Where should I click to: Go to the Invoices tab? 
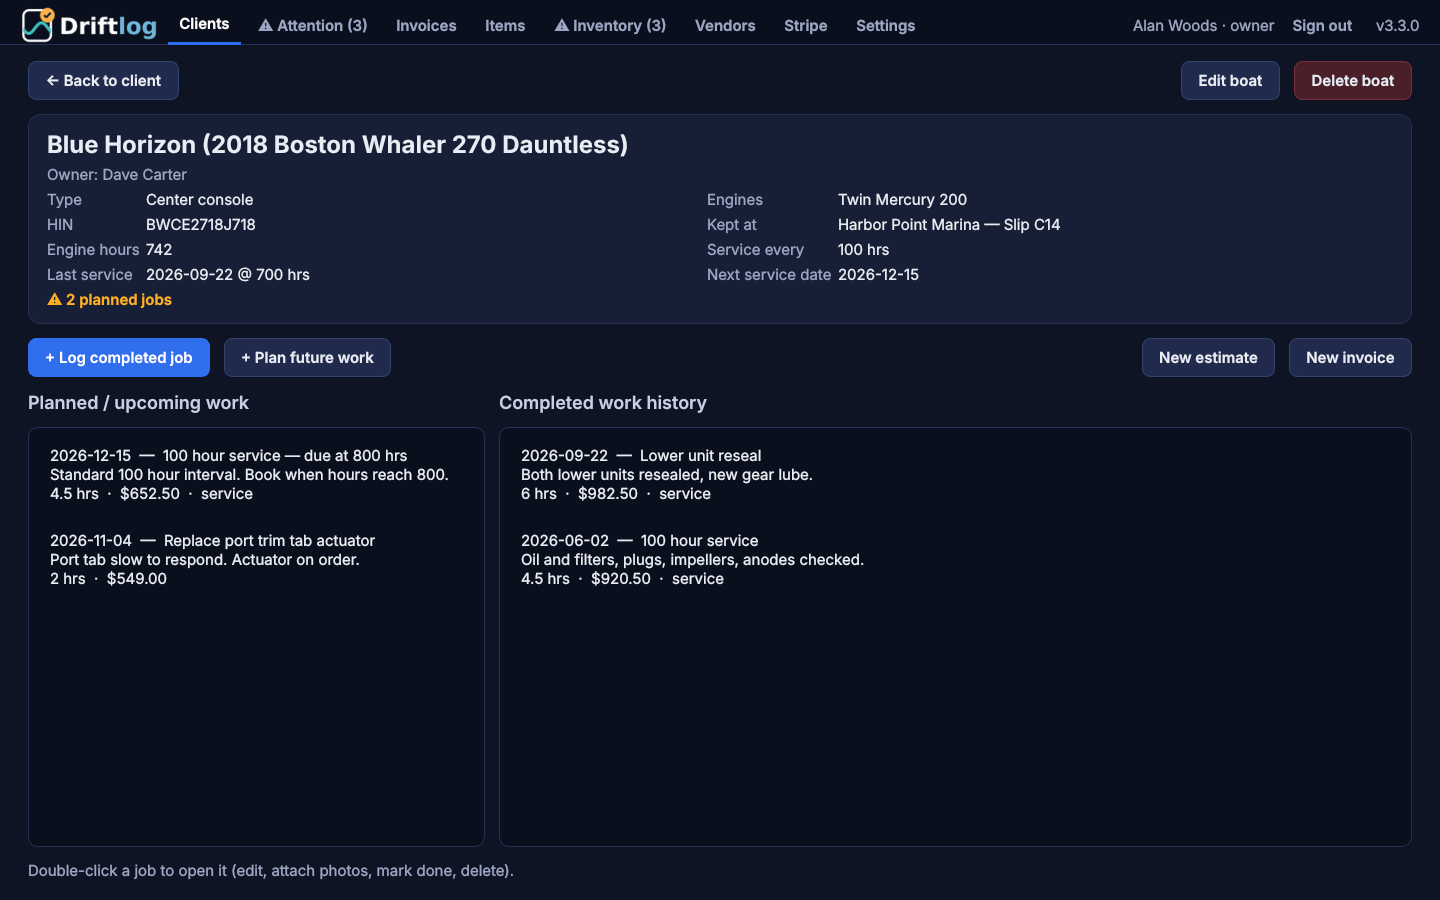point(426,25)
